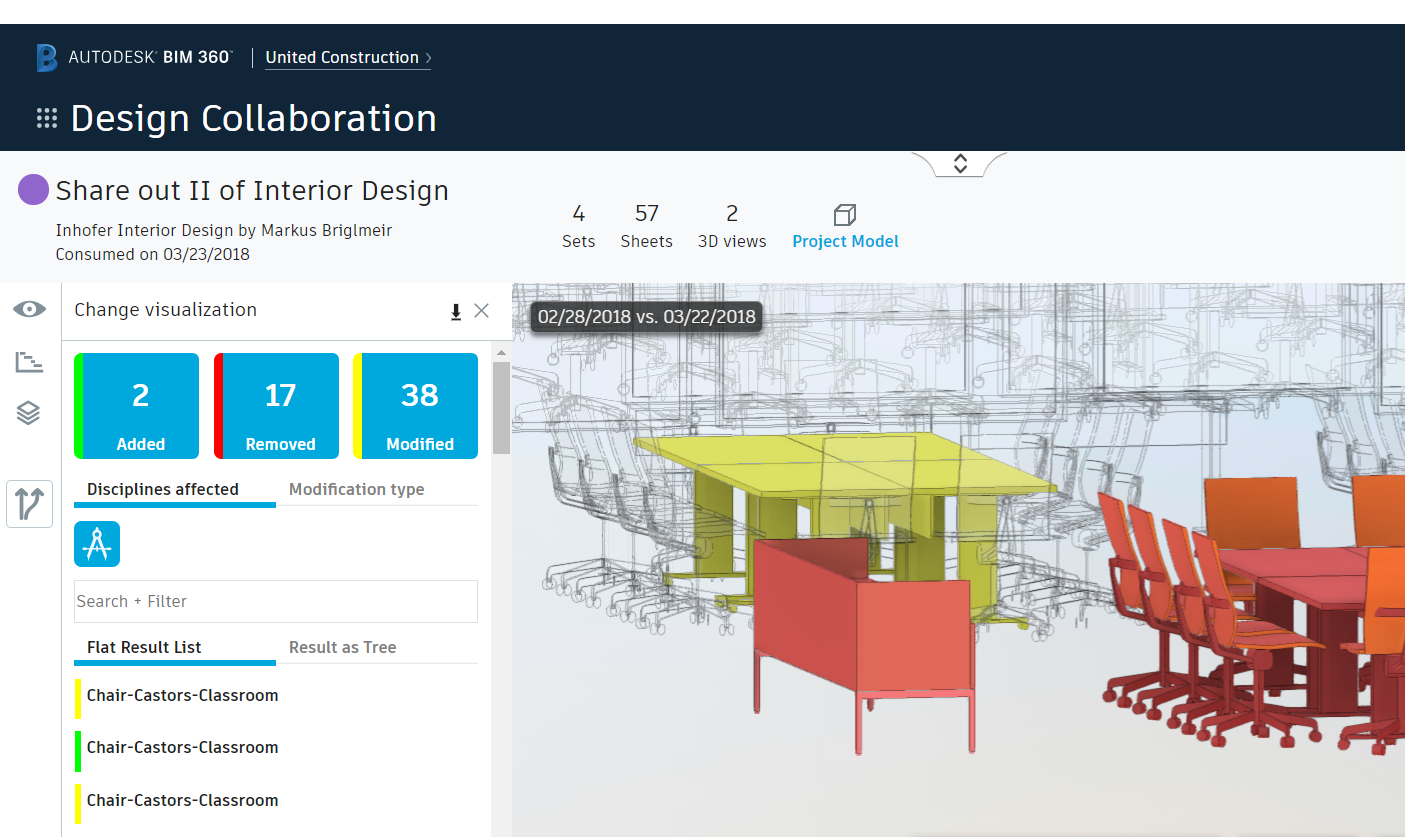Close the Change visualization panel
The height and width of the screenshot is (837, 1405).
pyautogui.click(x=481, y=311)
